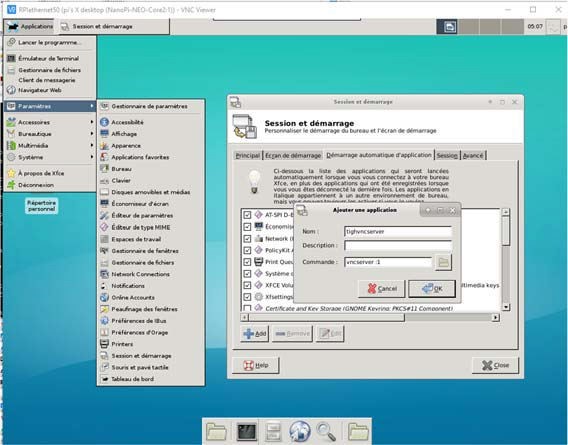
Task: Click the Préférences de IBus icon
Action: click(104, 321)
